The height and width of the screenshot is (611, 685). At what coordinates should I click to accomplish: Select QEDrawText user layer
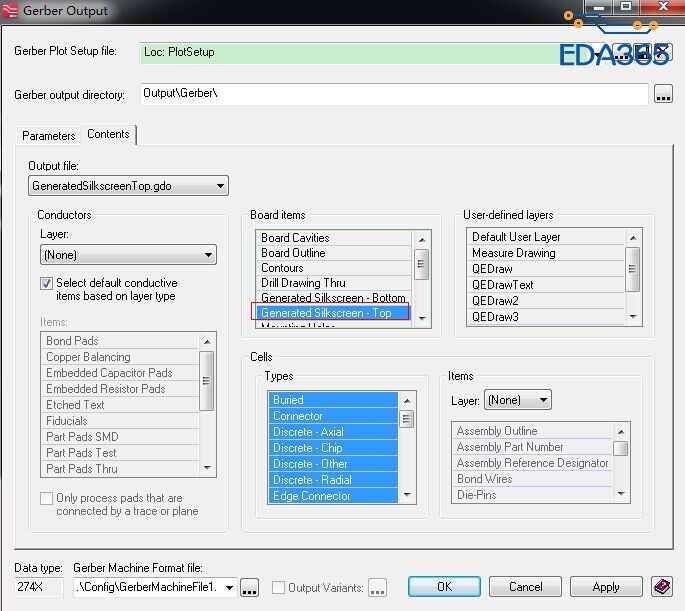546,285
